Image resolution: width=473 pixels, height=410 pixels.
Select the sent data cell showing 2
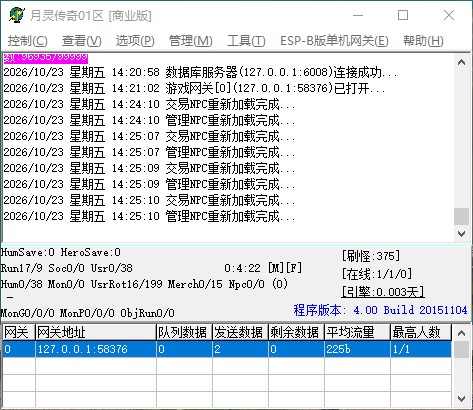[x=240, y=349]
